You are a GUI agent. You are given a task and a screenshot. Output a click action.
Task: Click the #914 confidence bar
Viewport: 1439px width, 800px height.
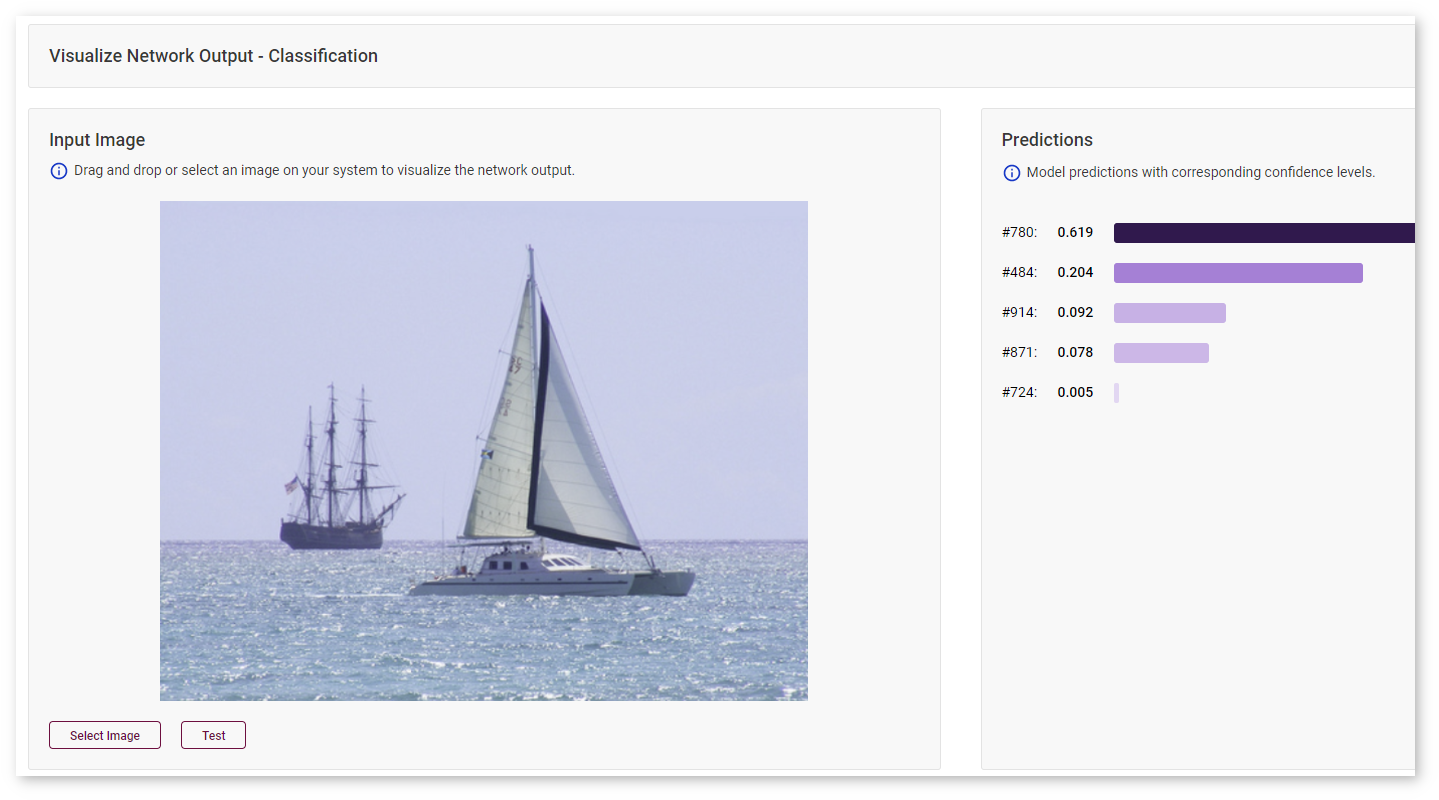pyautogui.click(x=1170, y=313)
